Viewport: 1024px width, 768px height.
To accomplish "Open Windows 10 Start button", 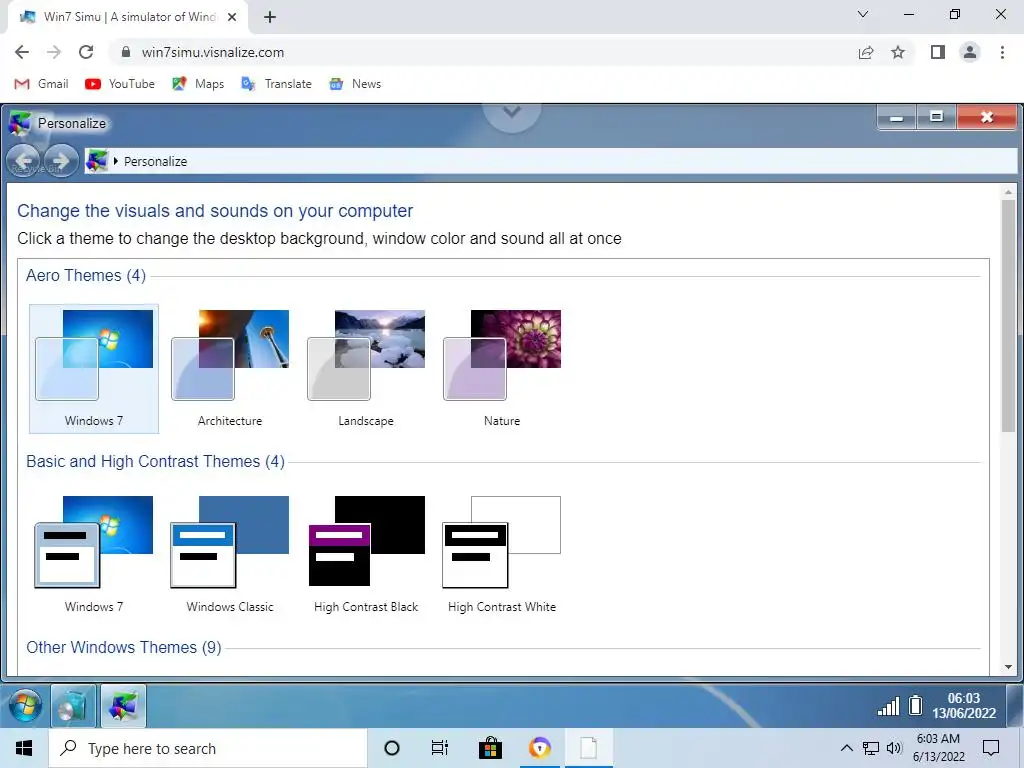I will (x=24, y=748).
